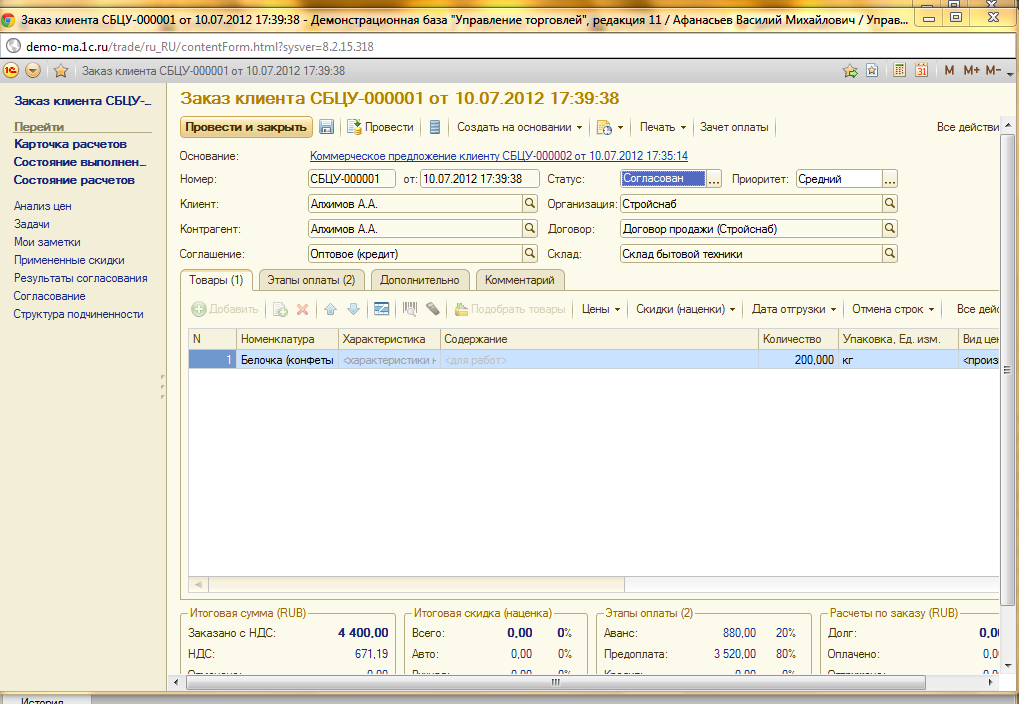Click the Номер field СБЦУ-000001
The height and width of the screenshot is (704, 1019).
pos(352,179)
